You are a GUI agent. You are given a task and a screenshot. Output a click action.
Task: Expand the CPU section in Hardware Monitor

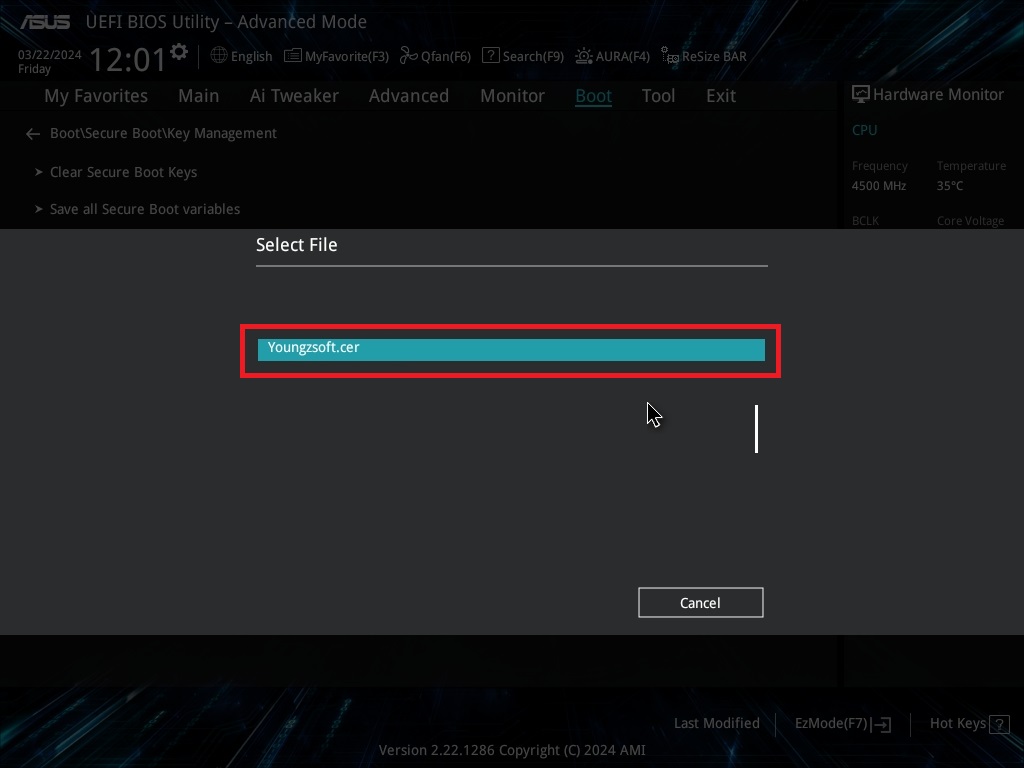pyautogui.click(x=864, y=130)
